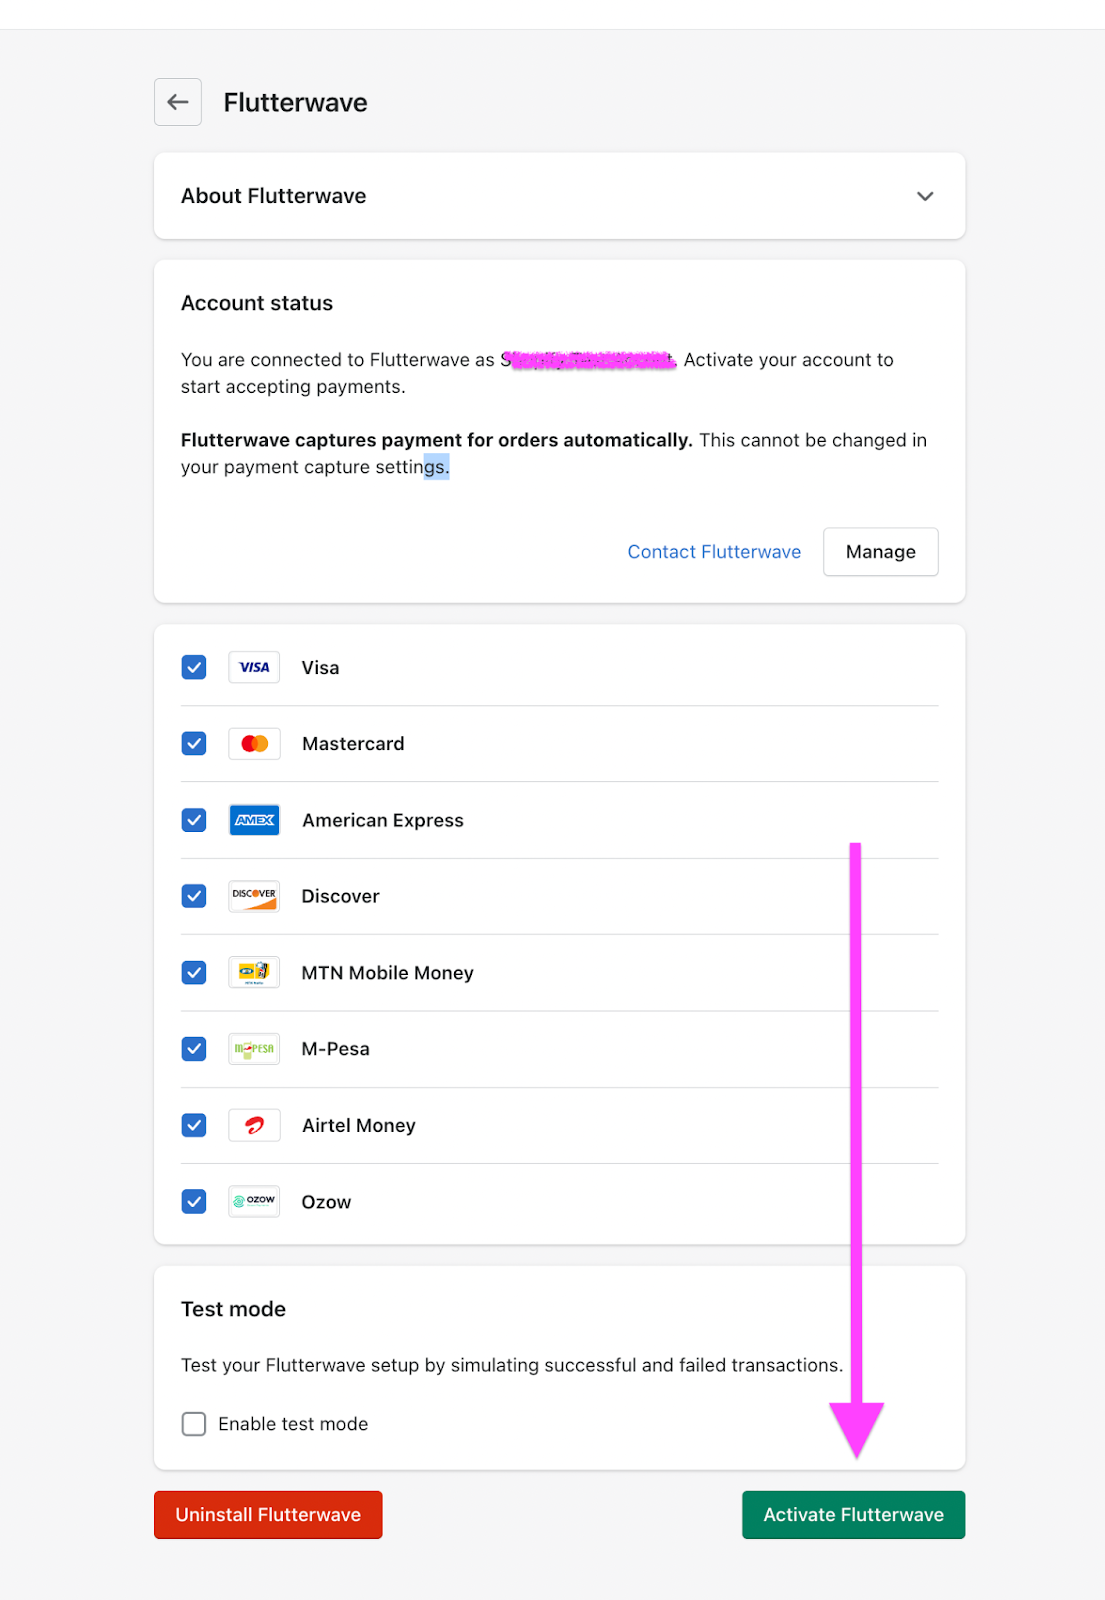
Task: Go back using the arrow button
Action: 178,102
